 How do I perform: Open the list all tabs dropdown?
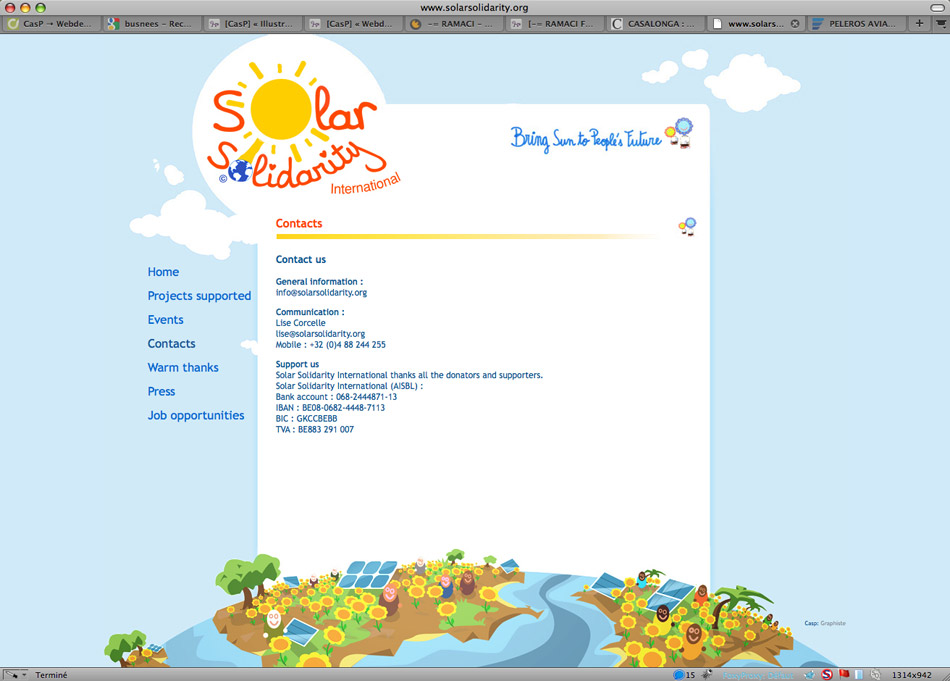pos(940,23)
